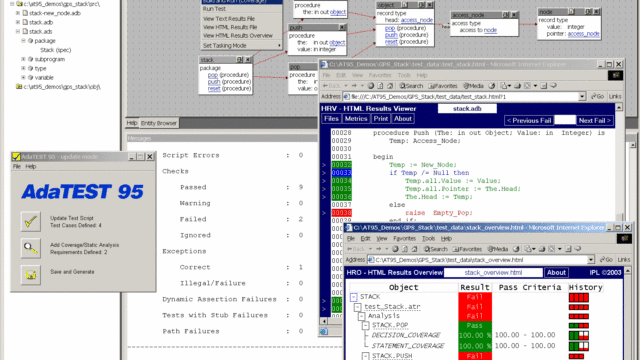Click Go button in test_stack browser

coord(598,96)
